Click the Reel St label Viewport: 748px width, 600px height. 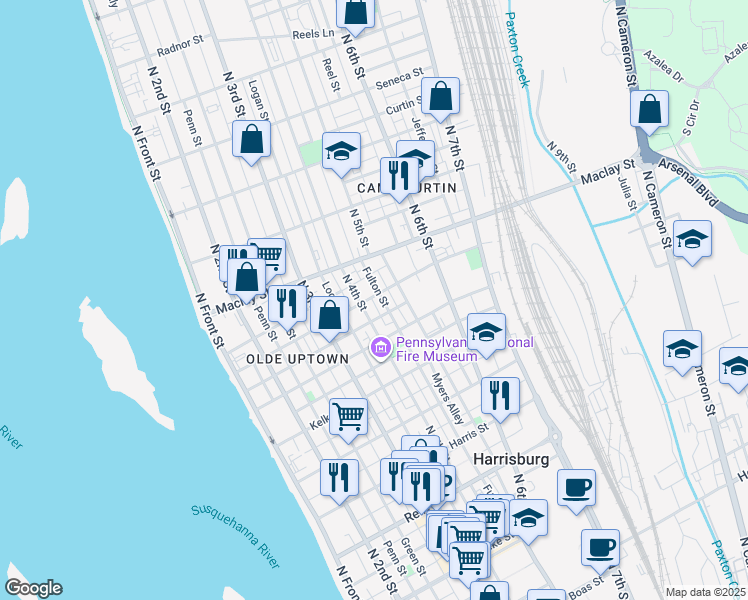(x=331, y=75)
